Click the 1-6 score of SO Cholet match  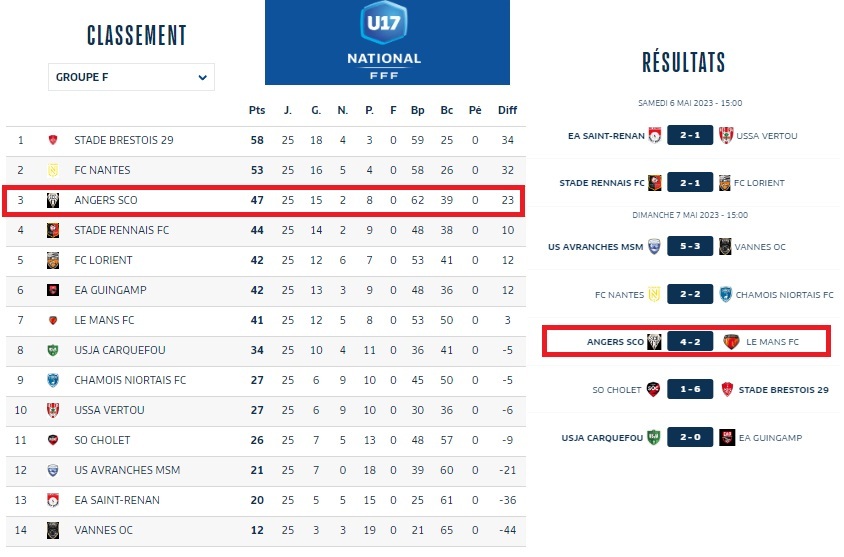pos(691,389)
